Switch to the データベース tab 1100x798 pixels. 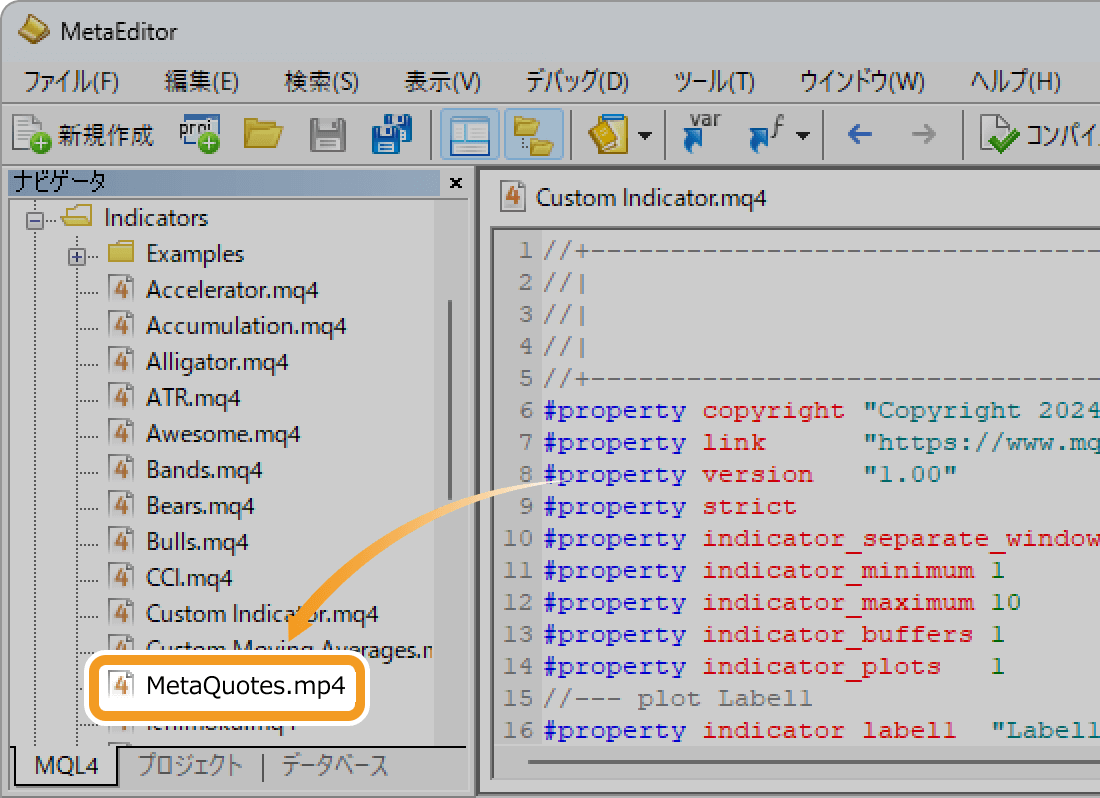(x=335, y=765)
